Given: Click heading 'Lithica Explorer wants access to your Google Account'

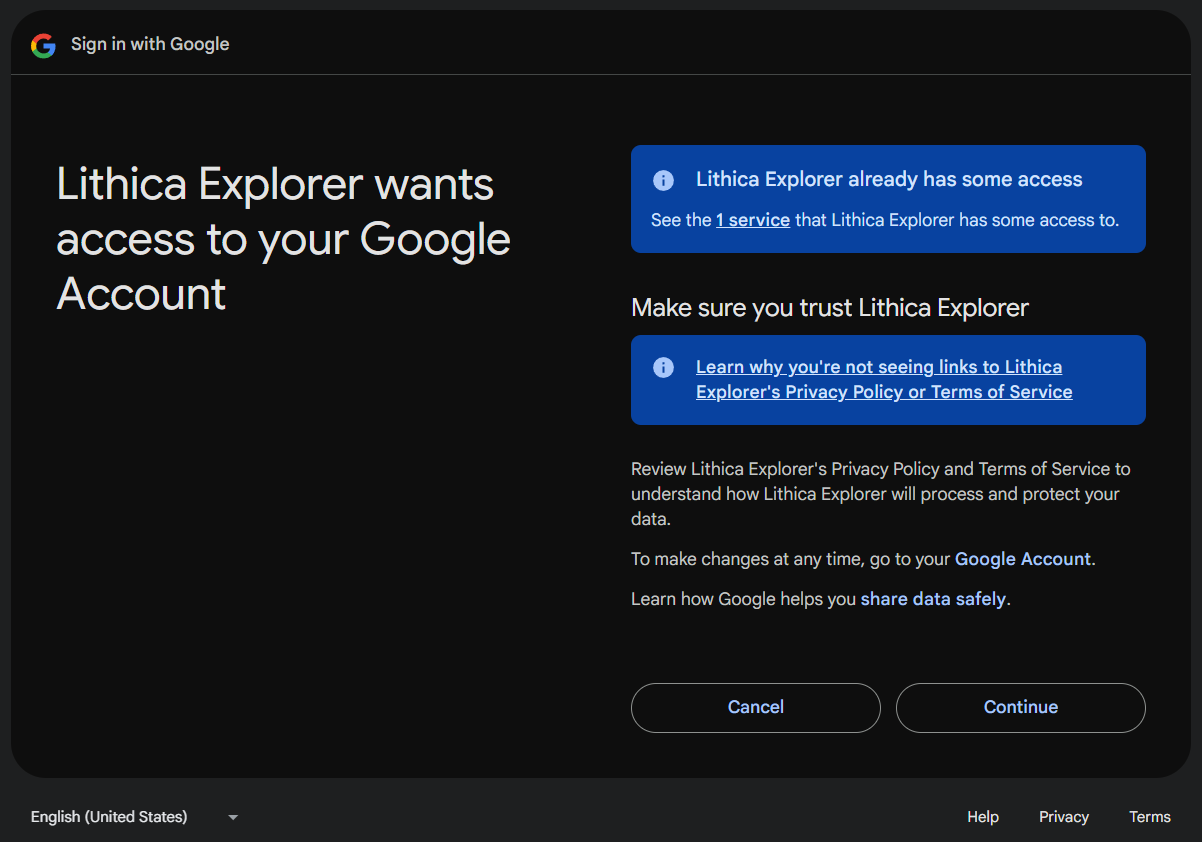Looking at the screenshot, I should pyautogui.click(x=284, y=239).
